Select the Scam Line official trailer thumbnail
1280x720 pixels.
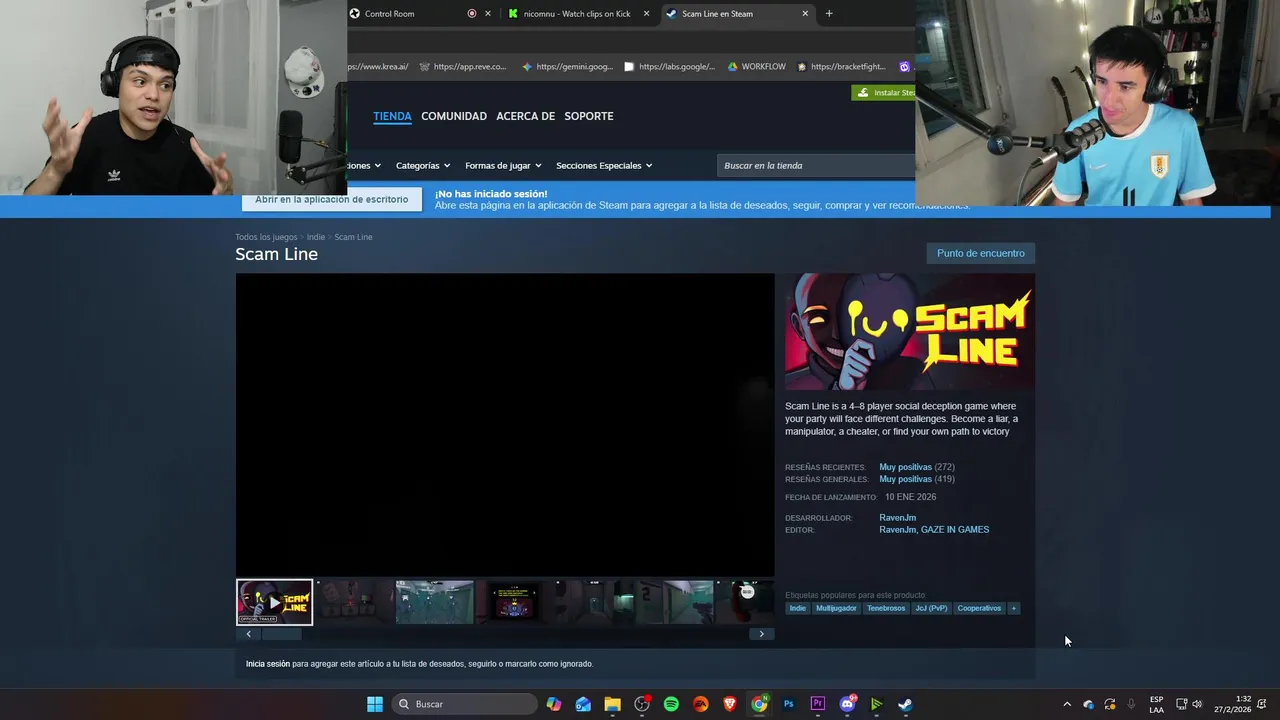(x=274, y=602)
